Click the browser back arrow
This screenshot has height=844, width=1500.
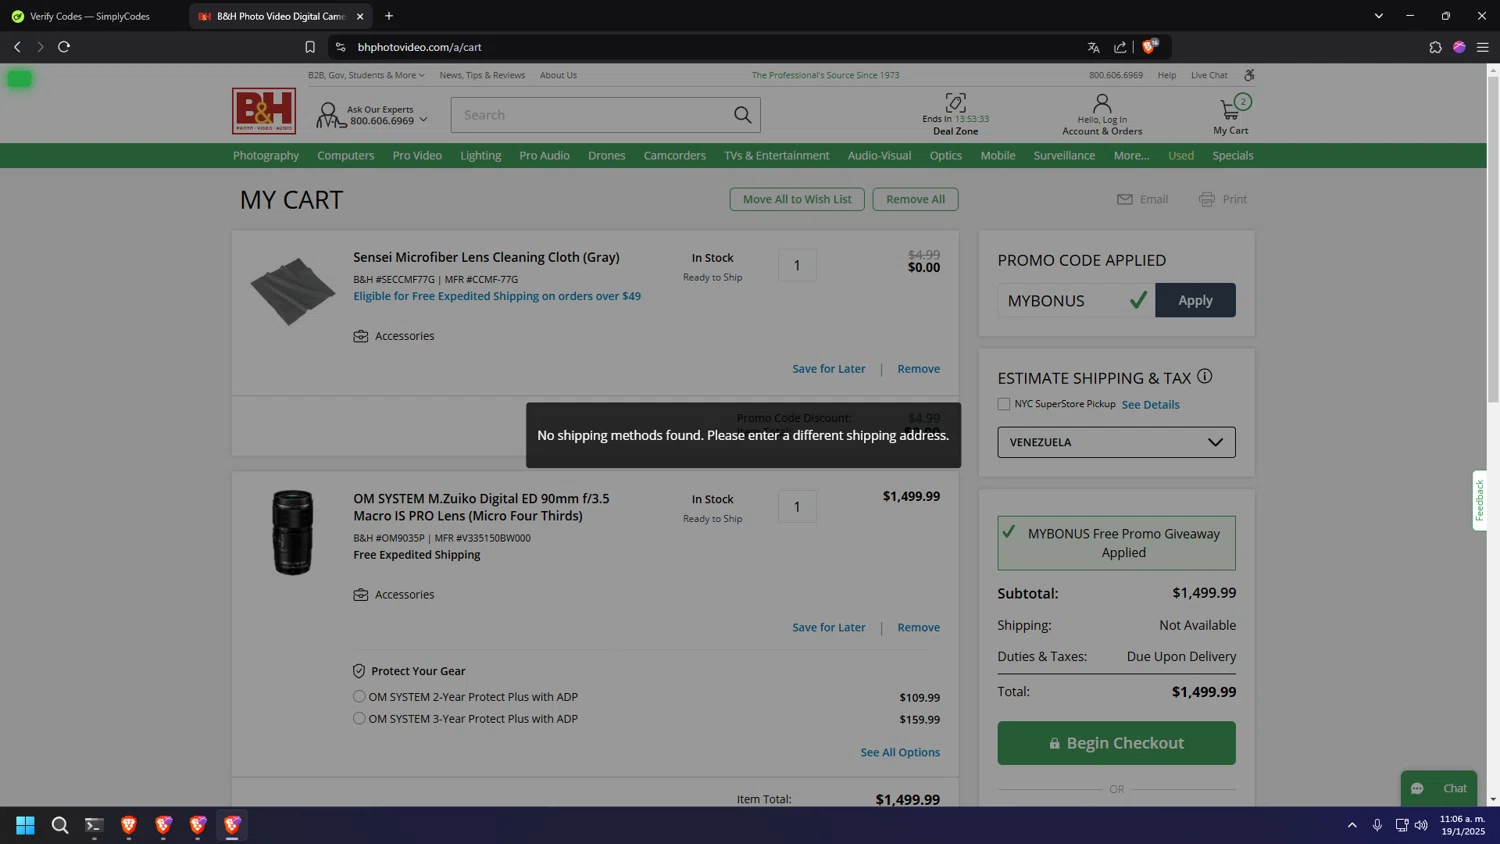click(x=17, y=47)
